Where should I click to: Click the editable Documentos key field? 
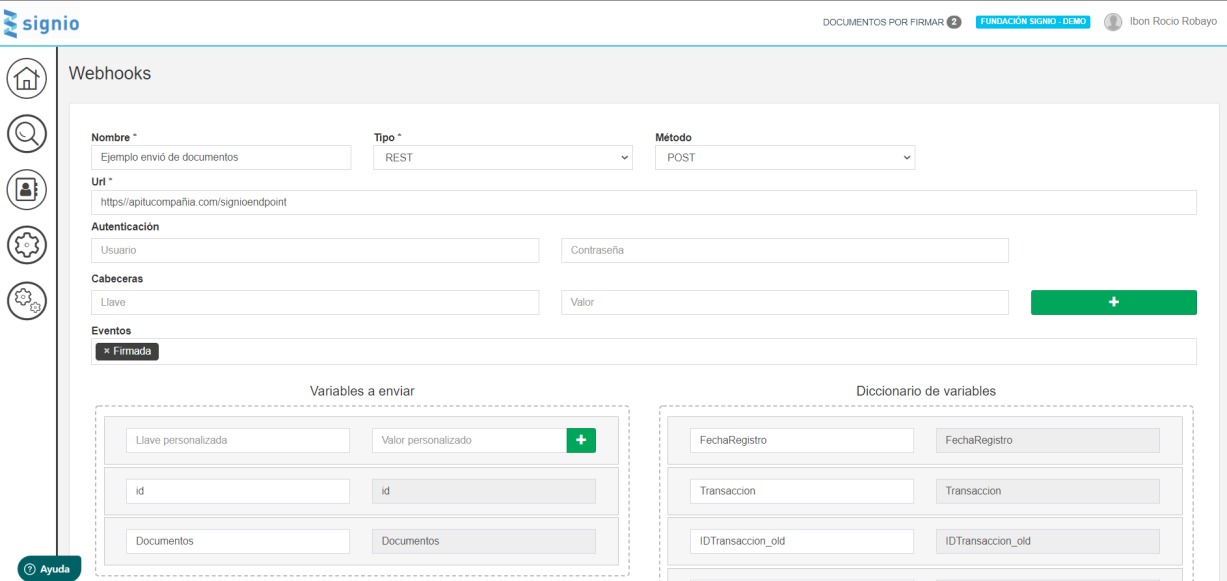pos(238,541)
